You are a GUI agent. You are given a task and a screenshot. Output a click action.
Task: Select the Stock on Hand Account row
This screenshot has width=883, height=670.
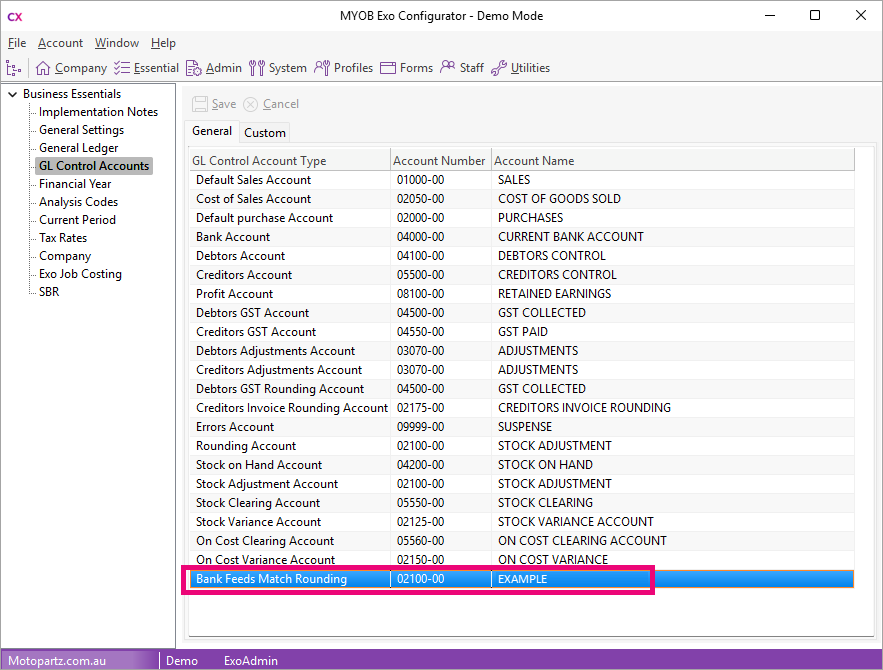[521, 465]
